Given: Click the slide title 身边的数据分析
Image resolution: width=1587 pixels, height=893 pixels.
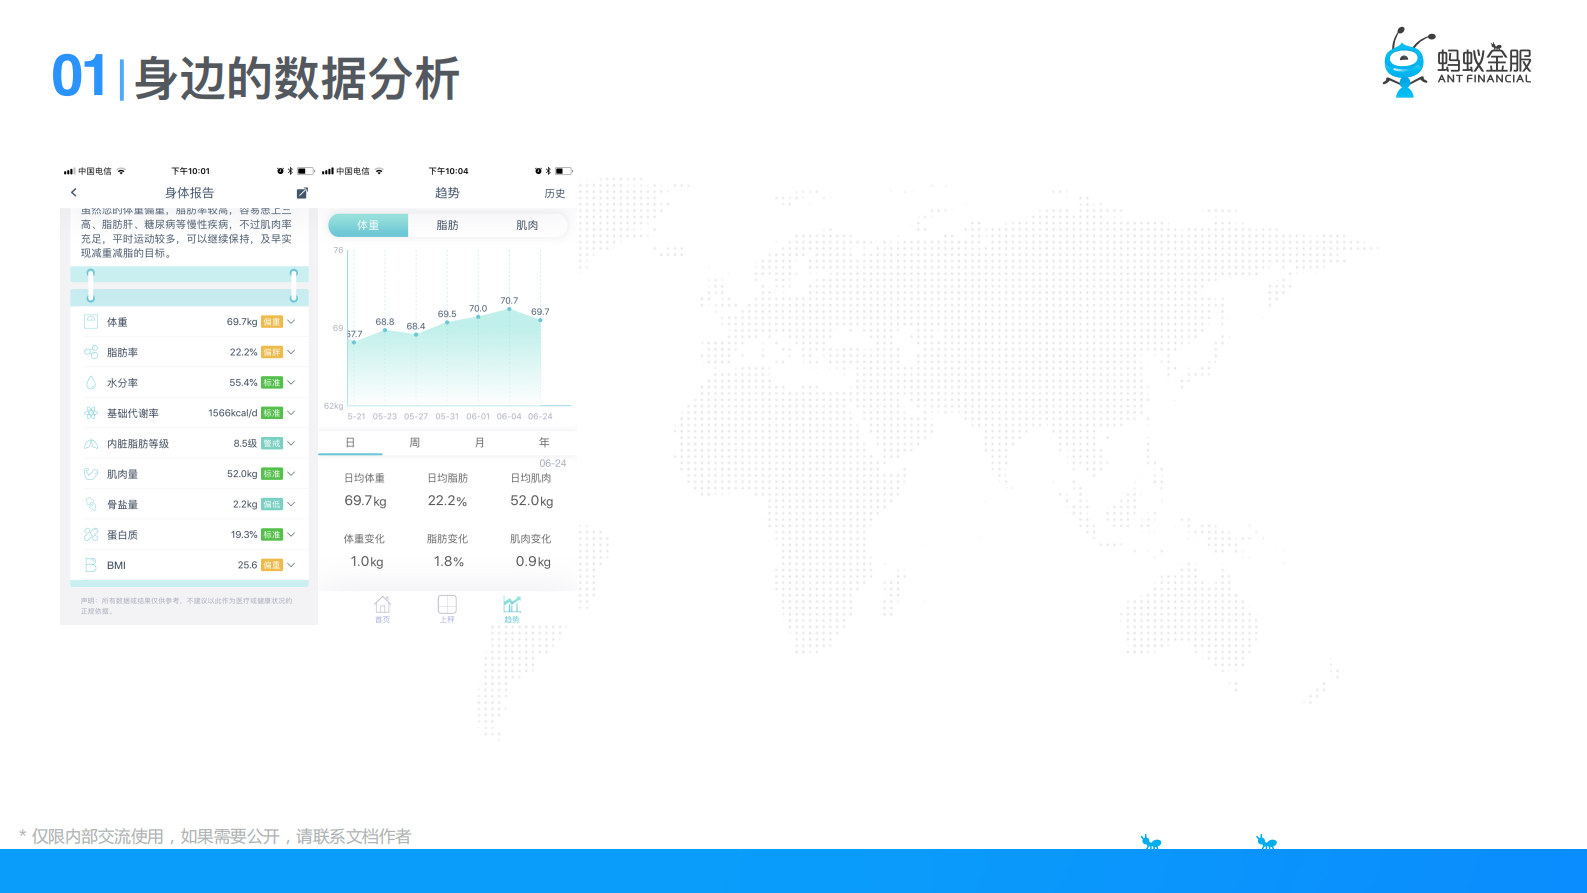Looking at the screenshot, I should [297, 78].
